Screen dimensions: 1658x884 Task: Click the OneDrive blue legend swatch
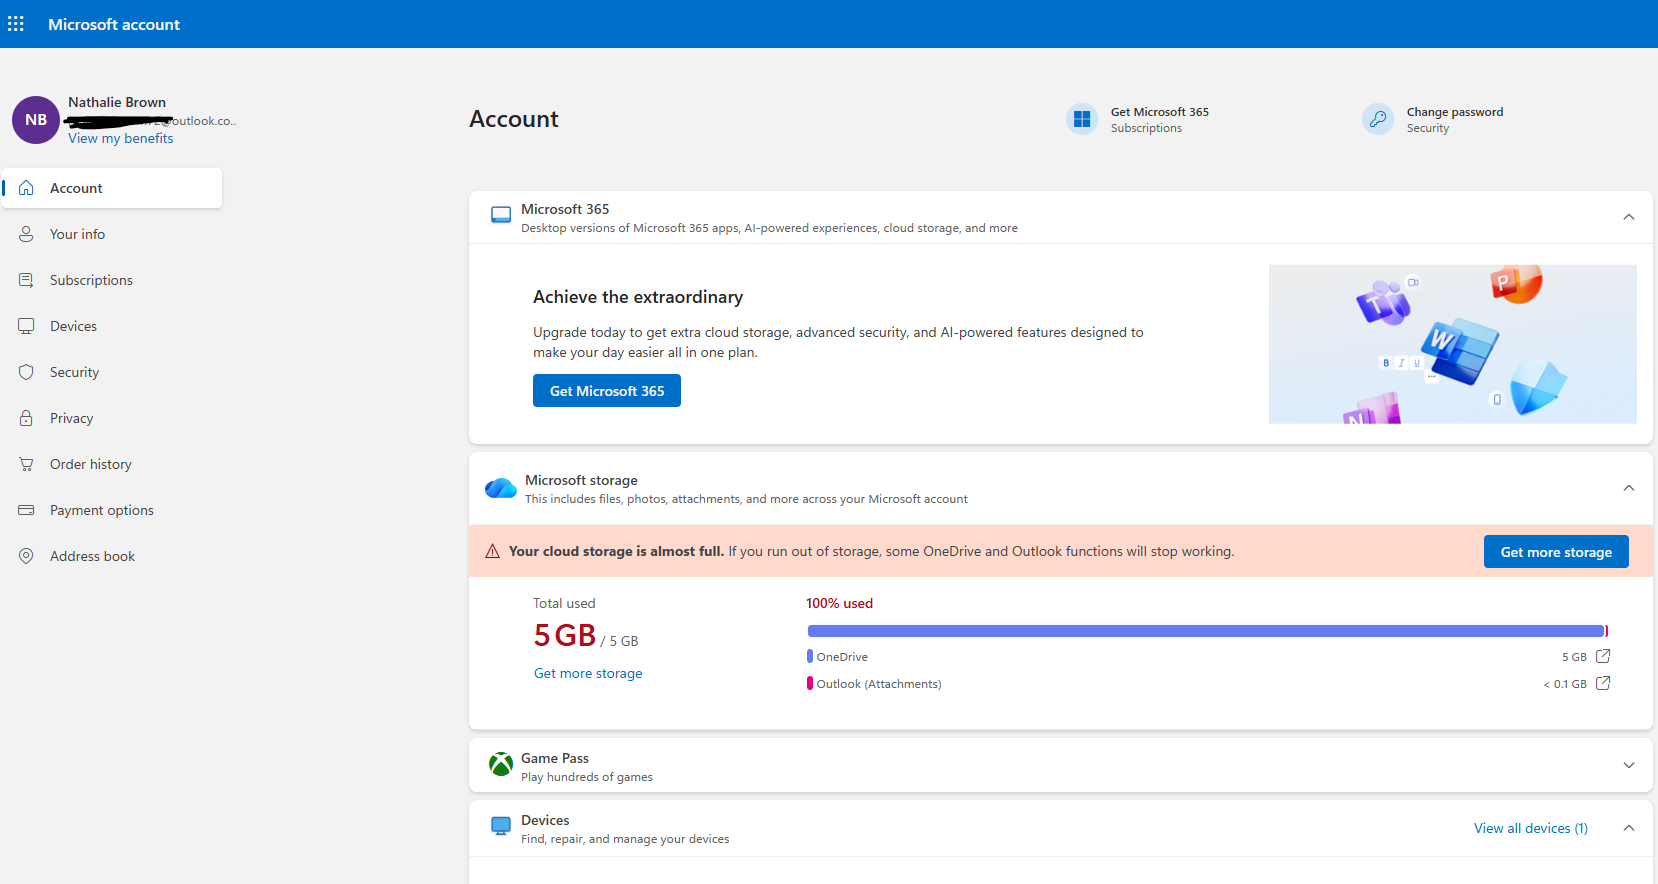coord(810,656)
